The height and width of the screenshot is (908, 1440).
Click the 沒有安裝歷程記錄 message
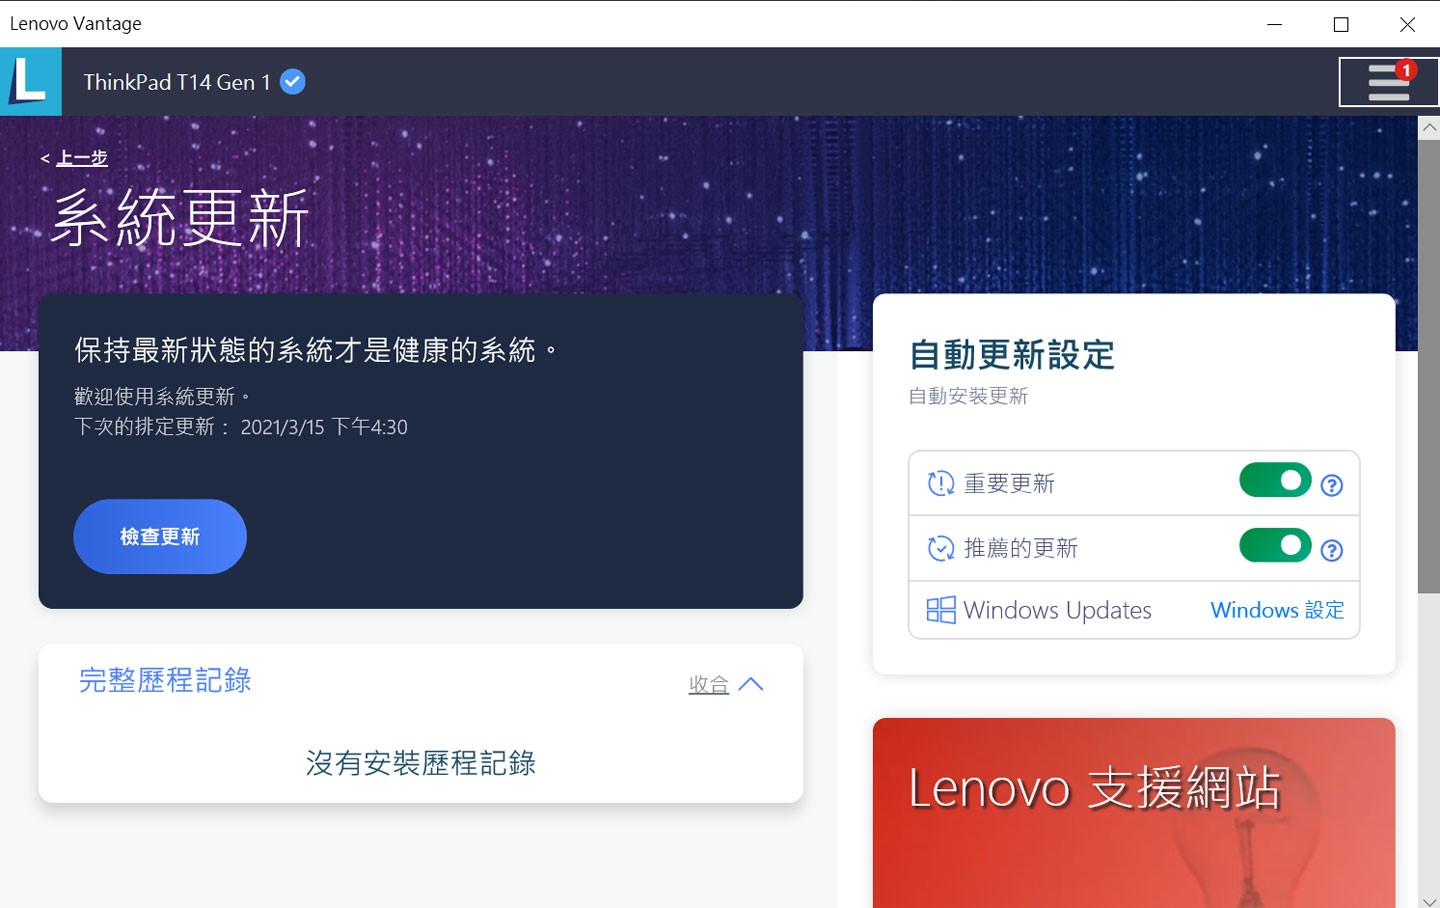421,763
